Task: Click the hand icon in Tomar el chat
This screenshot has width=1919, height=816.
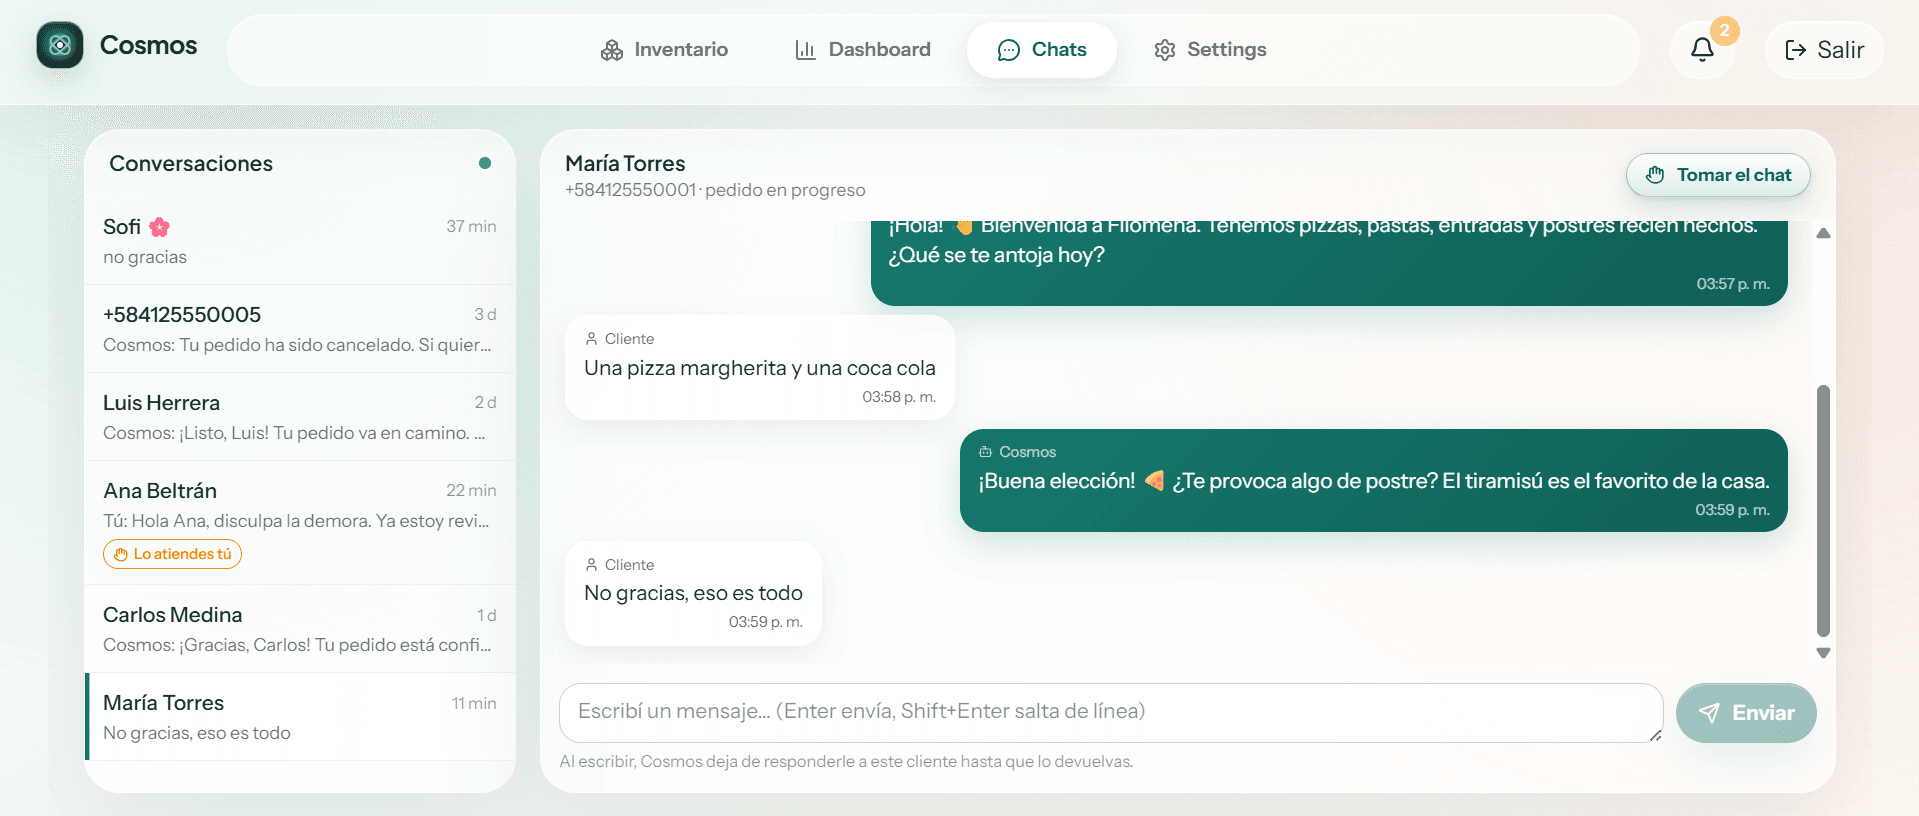Action: [1655, 175]
